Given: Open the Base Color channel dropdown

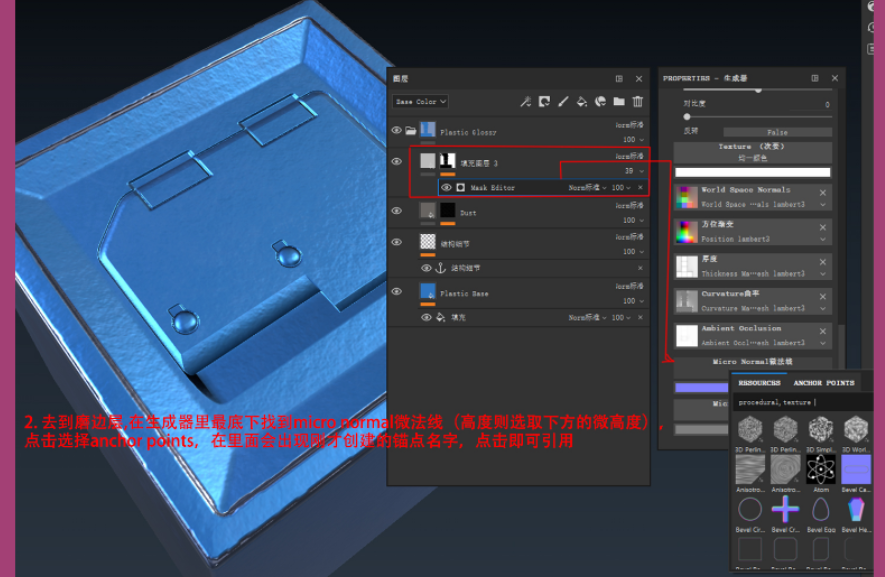Looking at the screenshot, I should [x=420, y=102].
